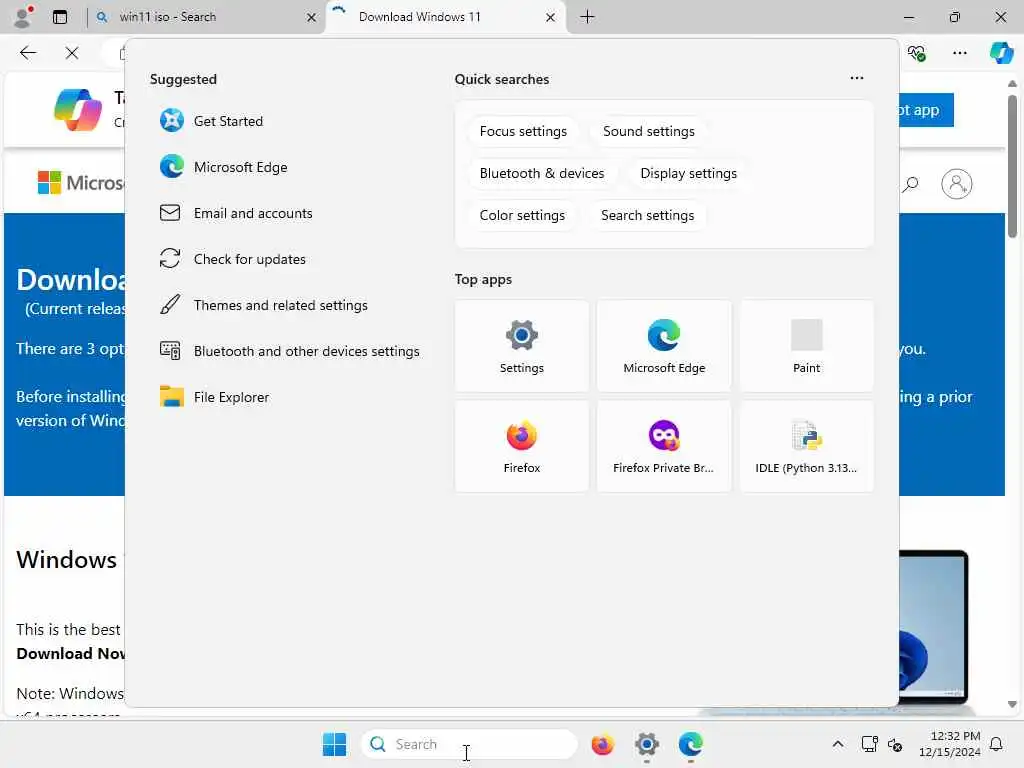Open a new browser tab
This screenshot has width=1024, height=768.
tap(587, 17)
